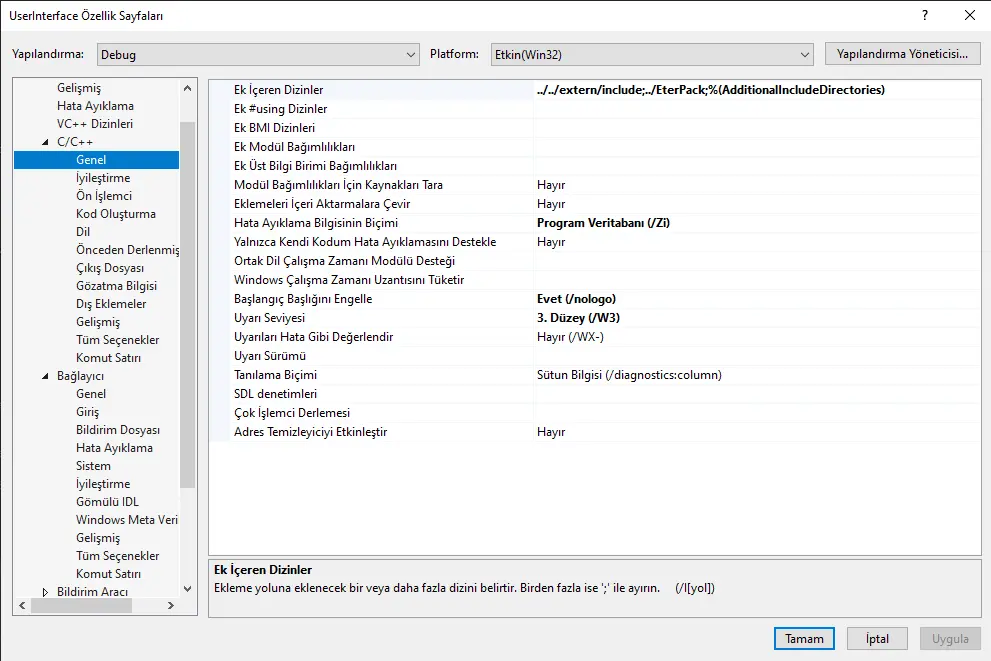This screenshot has width=991, height=661.
Task: Expand the Bildirim Aracı tree node
Action: tap(45, 592)
